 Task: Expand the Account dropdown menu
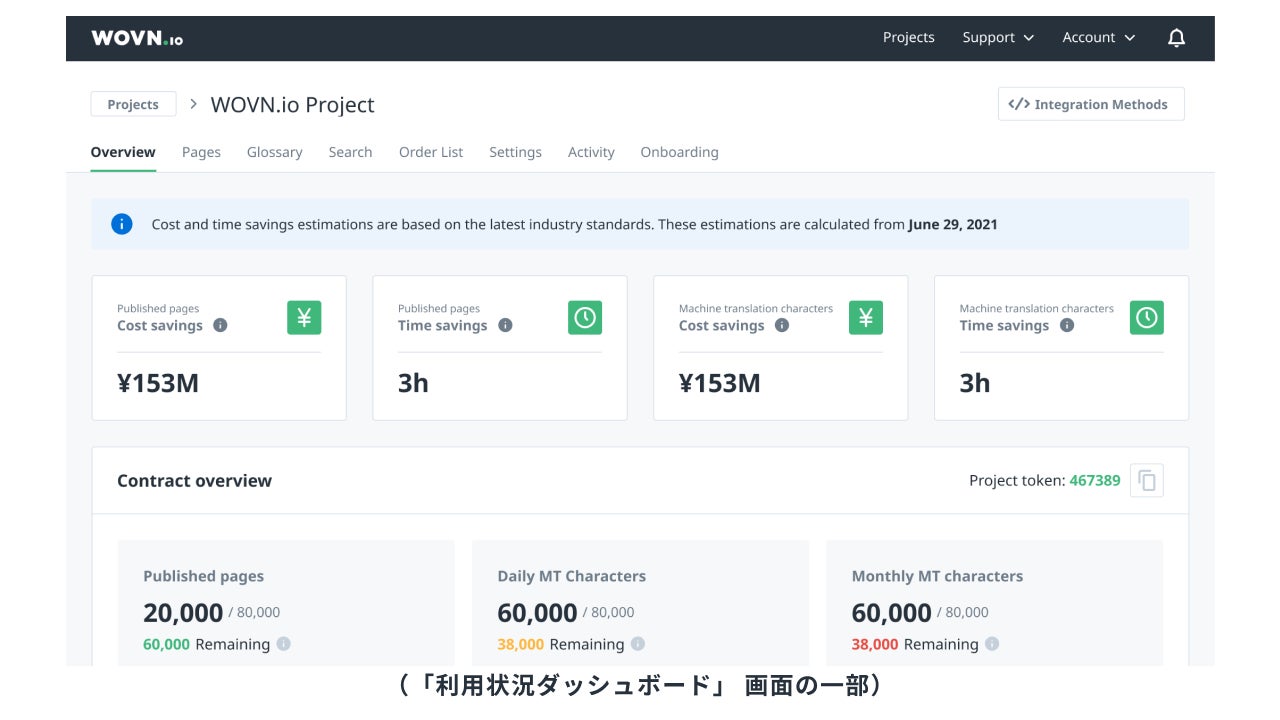[1098, 38]
